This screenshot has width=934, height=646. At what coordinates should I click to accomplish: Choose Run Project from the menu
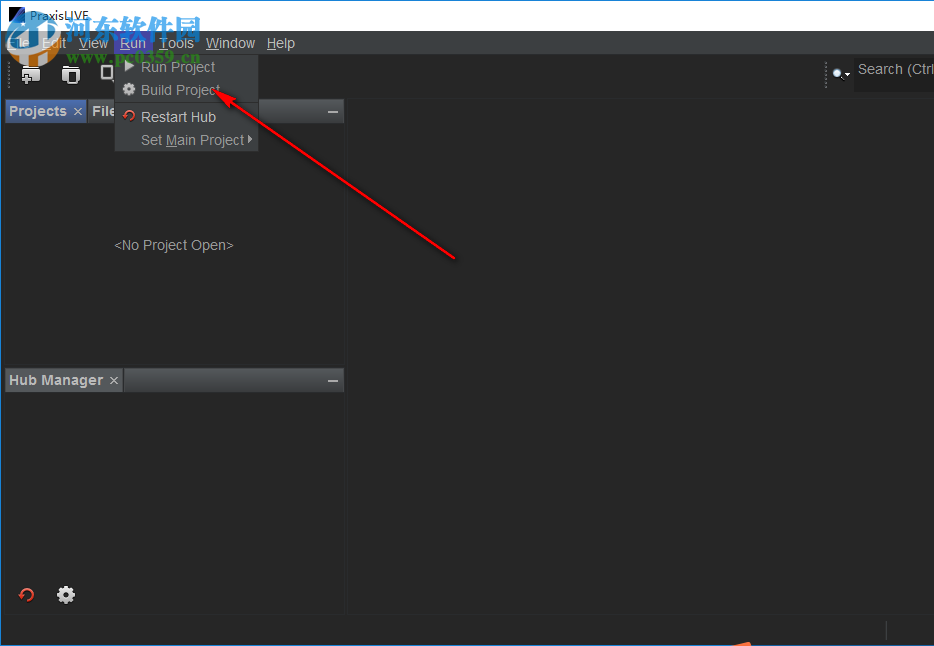(186, 67)
